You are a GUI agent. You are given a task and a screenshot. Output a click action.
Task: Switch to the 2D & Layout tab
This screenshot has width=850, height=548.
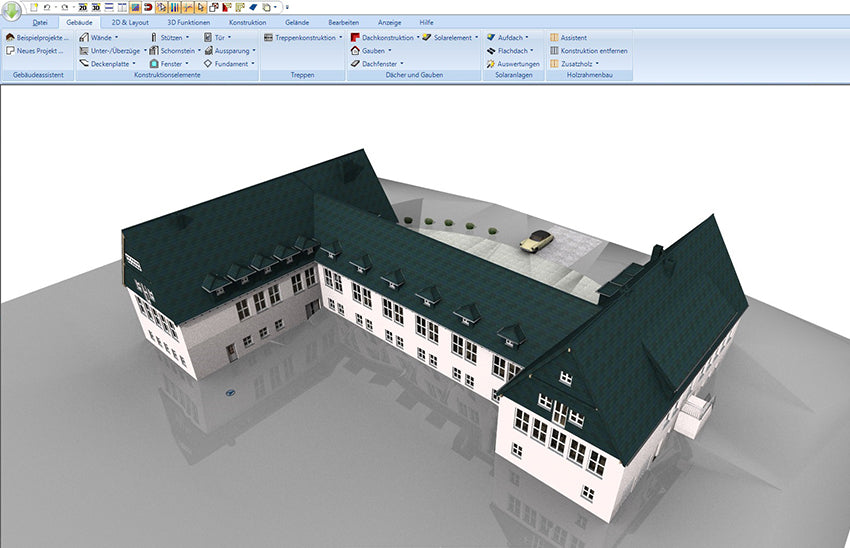(x=128, y=21)
